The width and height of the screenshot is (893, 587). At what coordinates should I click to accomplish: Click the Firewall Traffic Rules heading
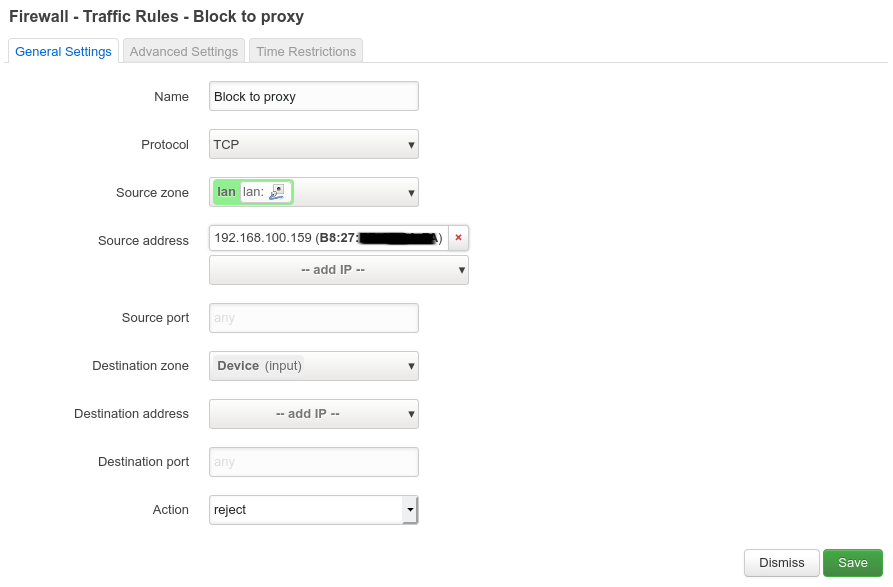tap(156, 17)
